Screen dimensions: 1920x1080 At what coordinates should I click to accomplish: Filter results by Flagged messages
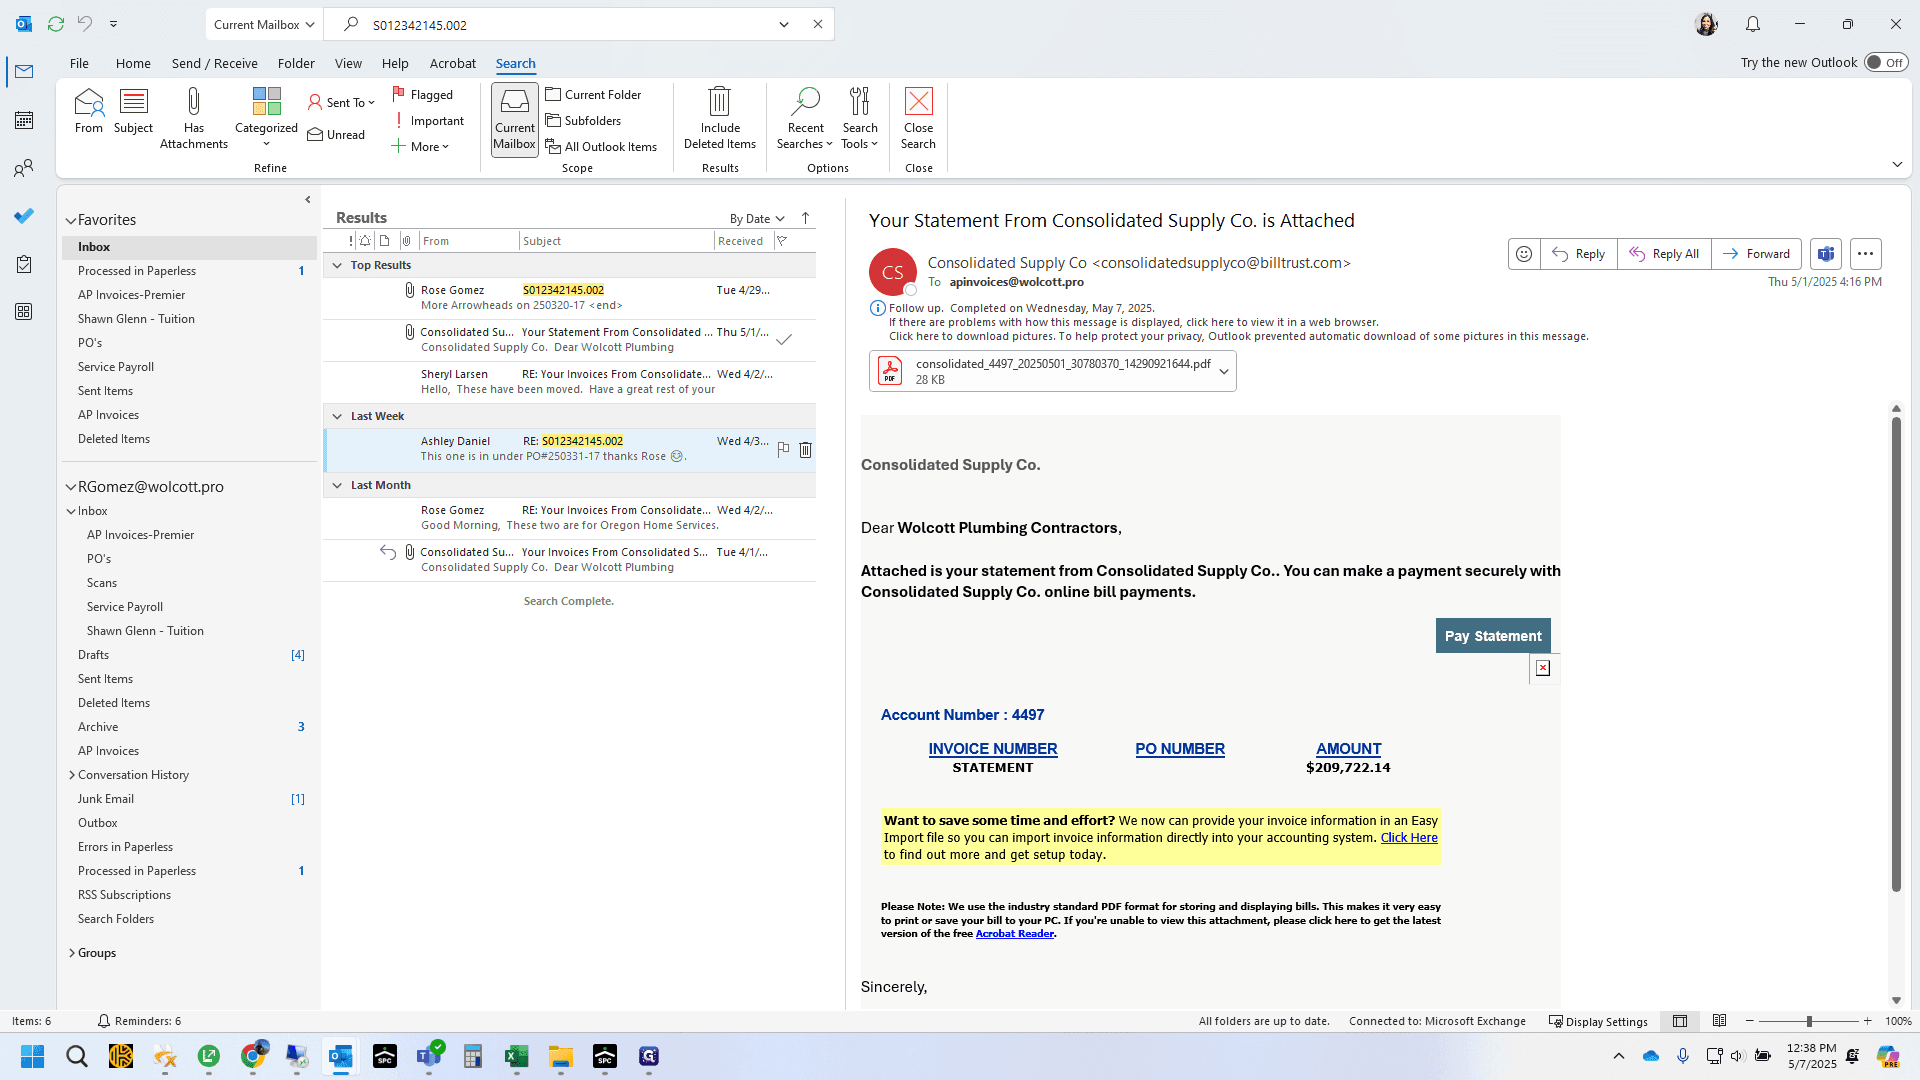click(x=422, y=94)
